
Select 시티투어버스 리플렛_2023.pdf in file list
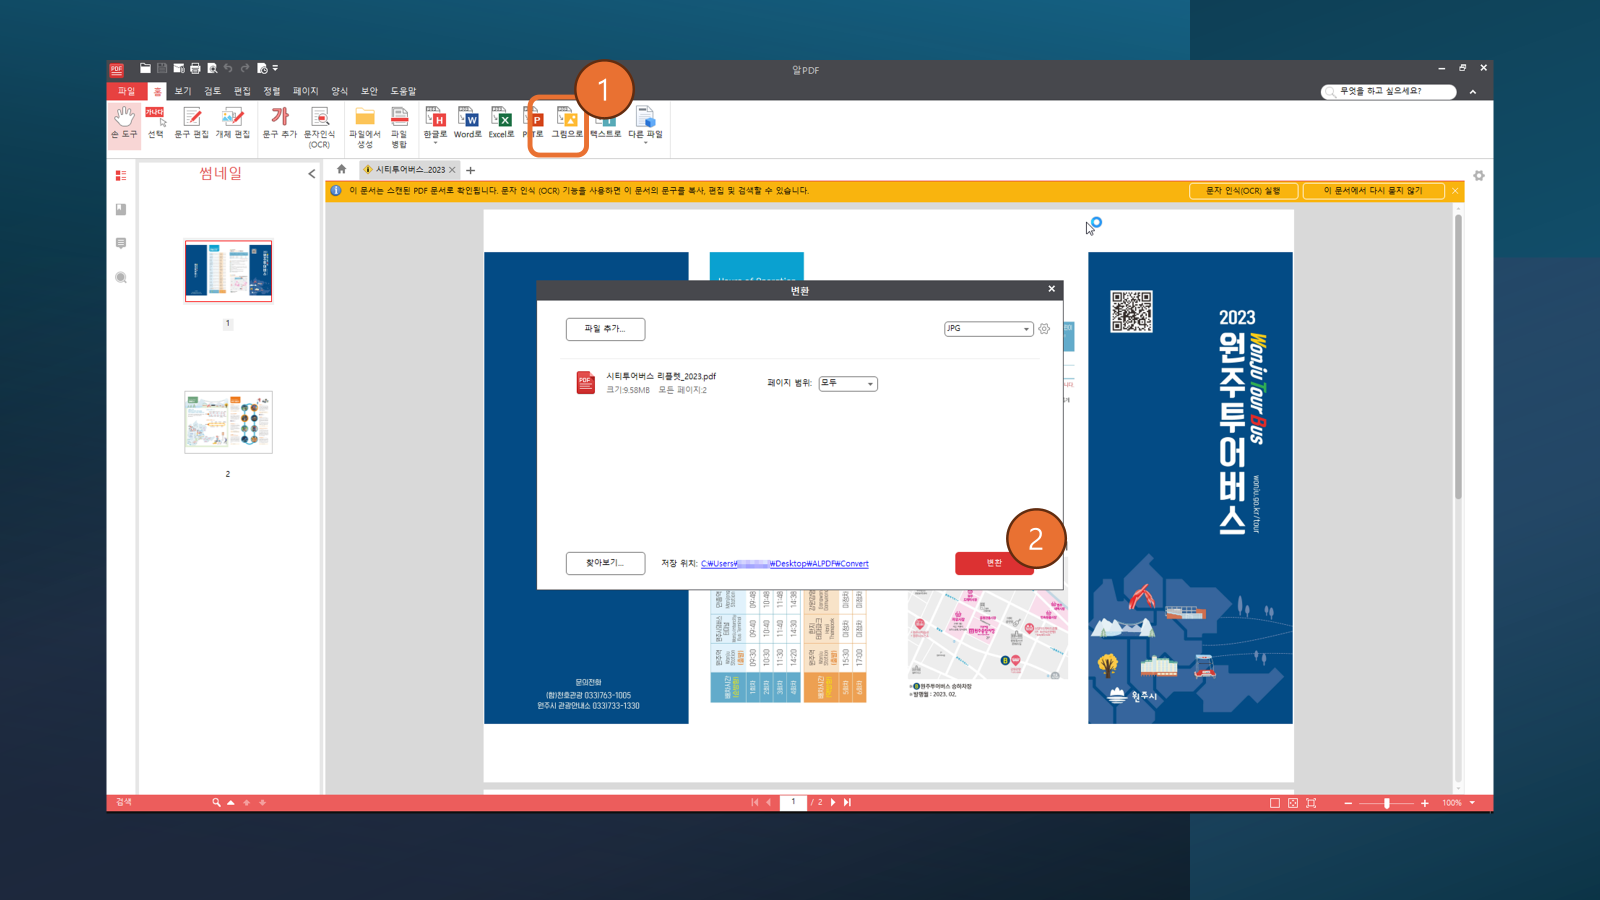pos(660,376)
